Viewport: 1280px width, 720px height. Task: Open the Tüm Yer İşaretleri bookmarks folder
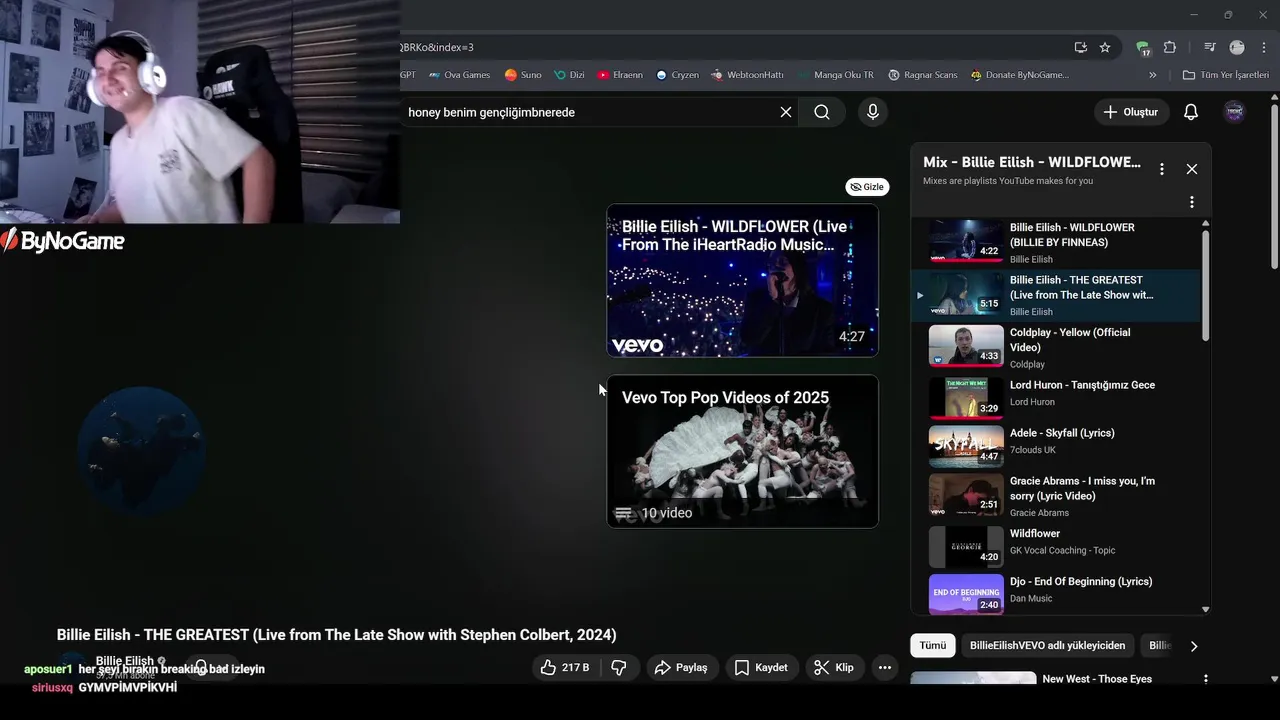(1225, 75)
